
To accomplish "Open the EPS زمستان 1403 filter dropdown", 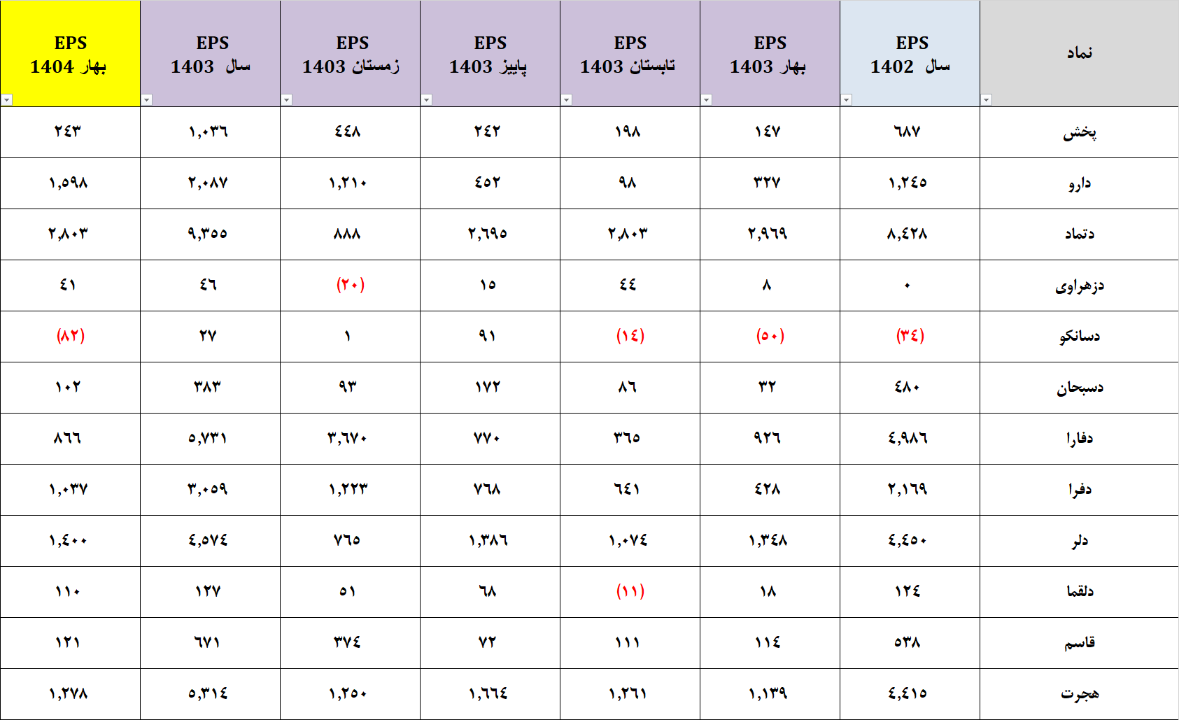I will (x=286, y=100).
